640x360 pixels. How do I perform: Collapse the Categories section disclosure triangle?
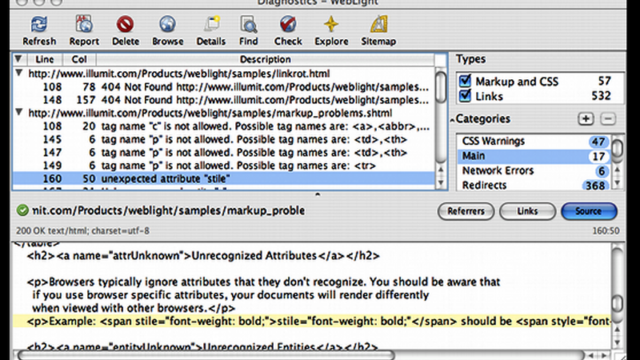point(452,120)
